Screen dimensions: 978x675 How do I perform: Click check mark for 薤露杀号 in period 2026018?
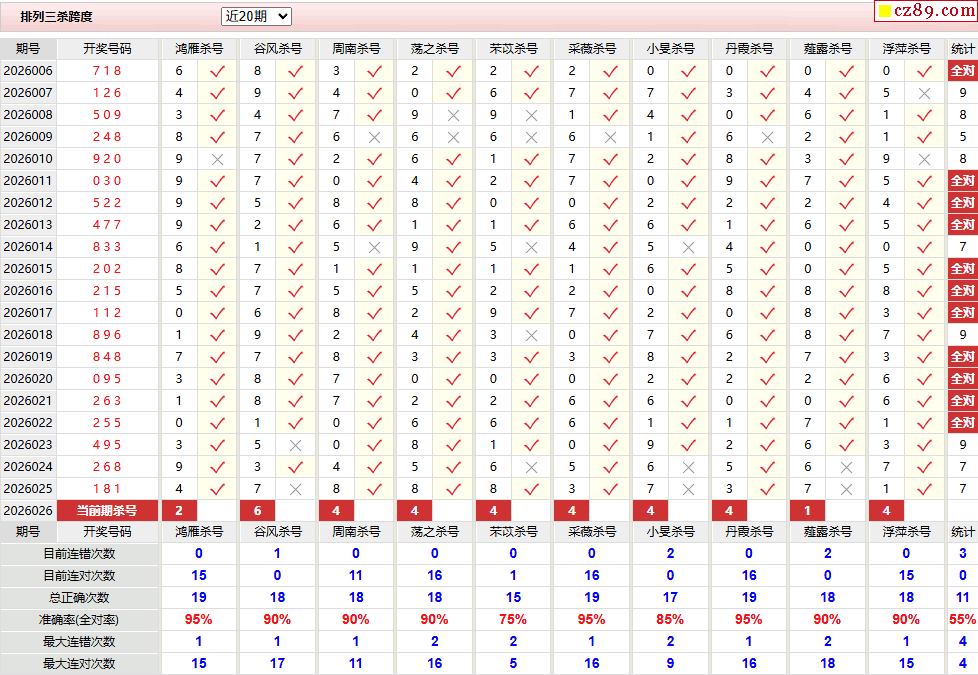(x=846, y=335)
